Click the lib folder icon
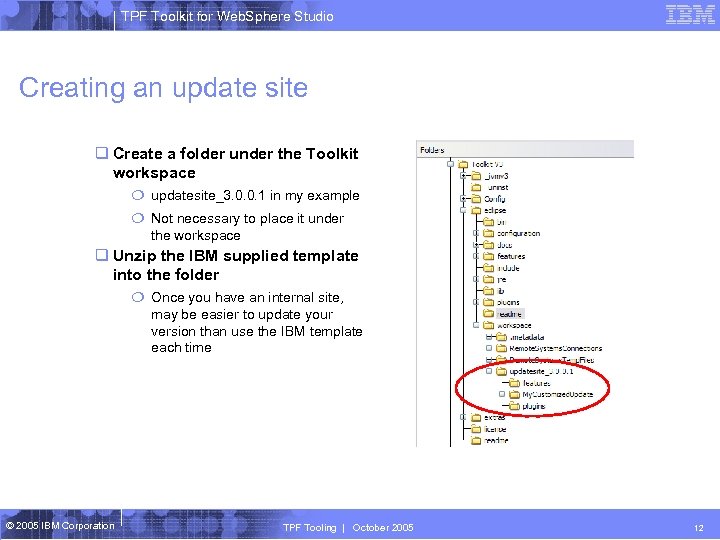720x540 pixels. tap(489, 291)
